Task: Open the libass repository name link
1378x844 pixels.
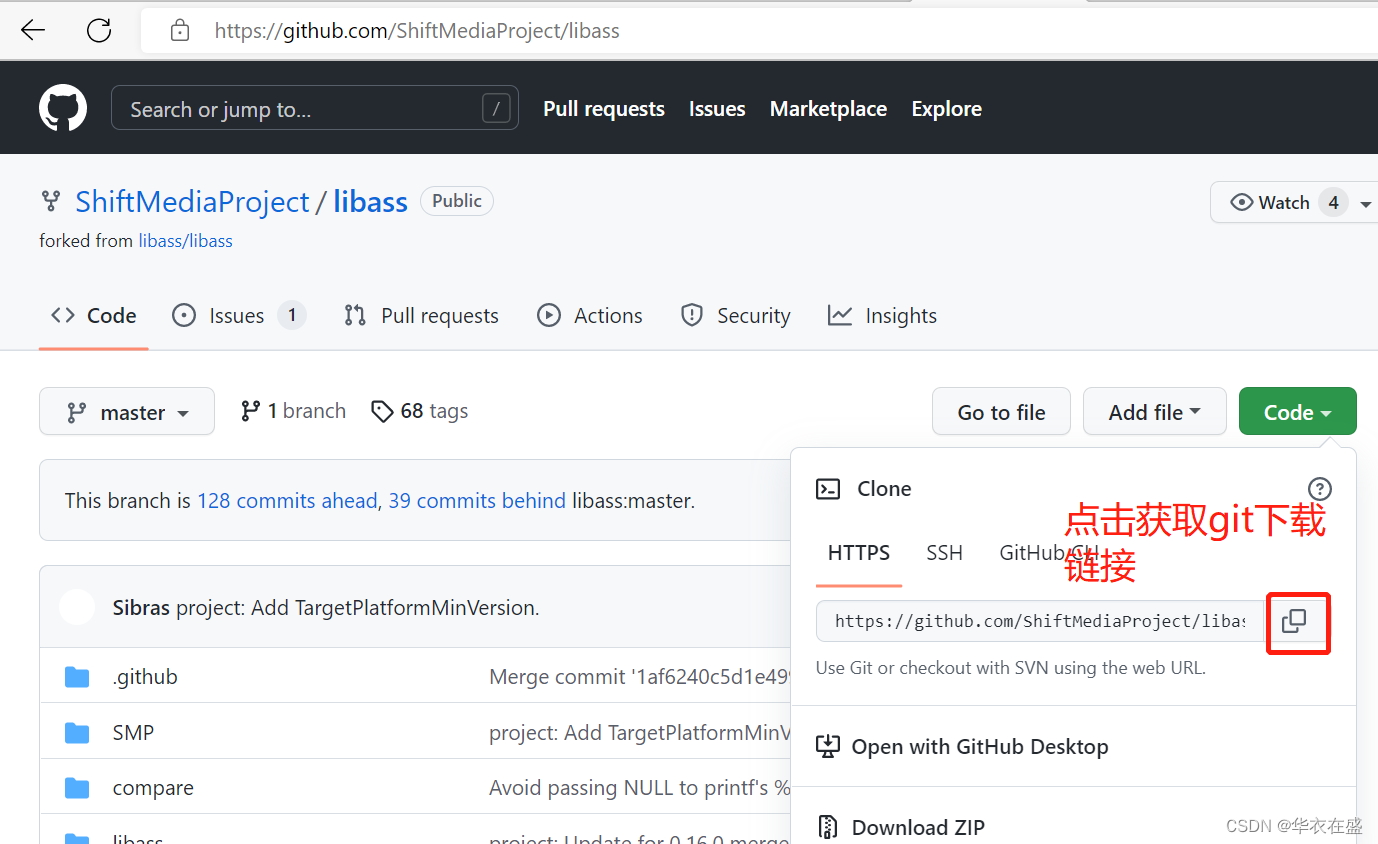Action: pyautogui.click(x=370, y=202)
